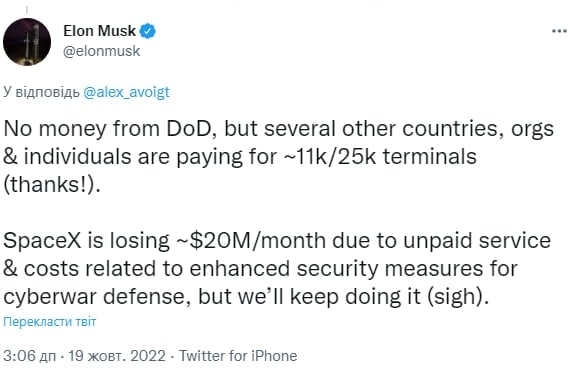This screenshot has height=373, width=577.
Task: Open the Twitter for iPhone source link
Action: click(238, 356)
